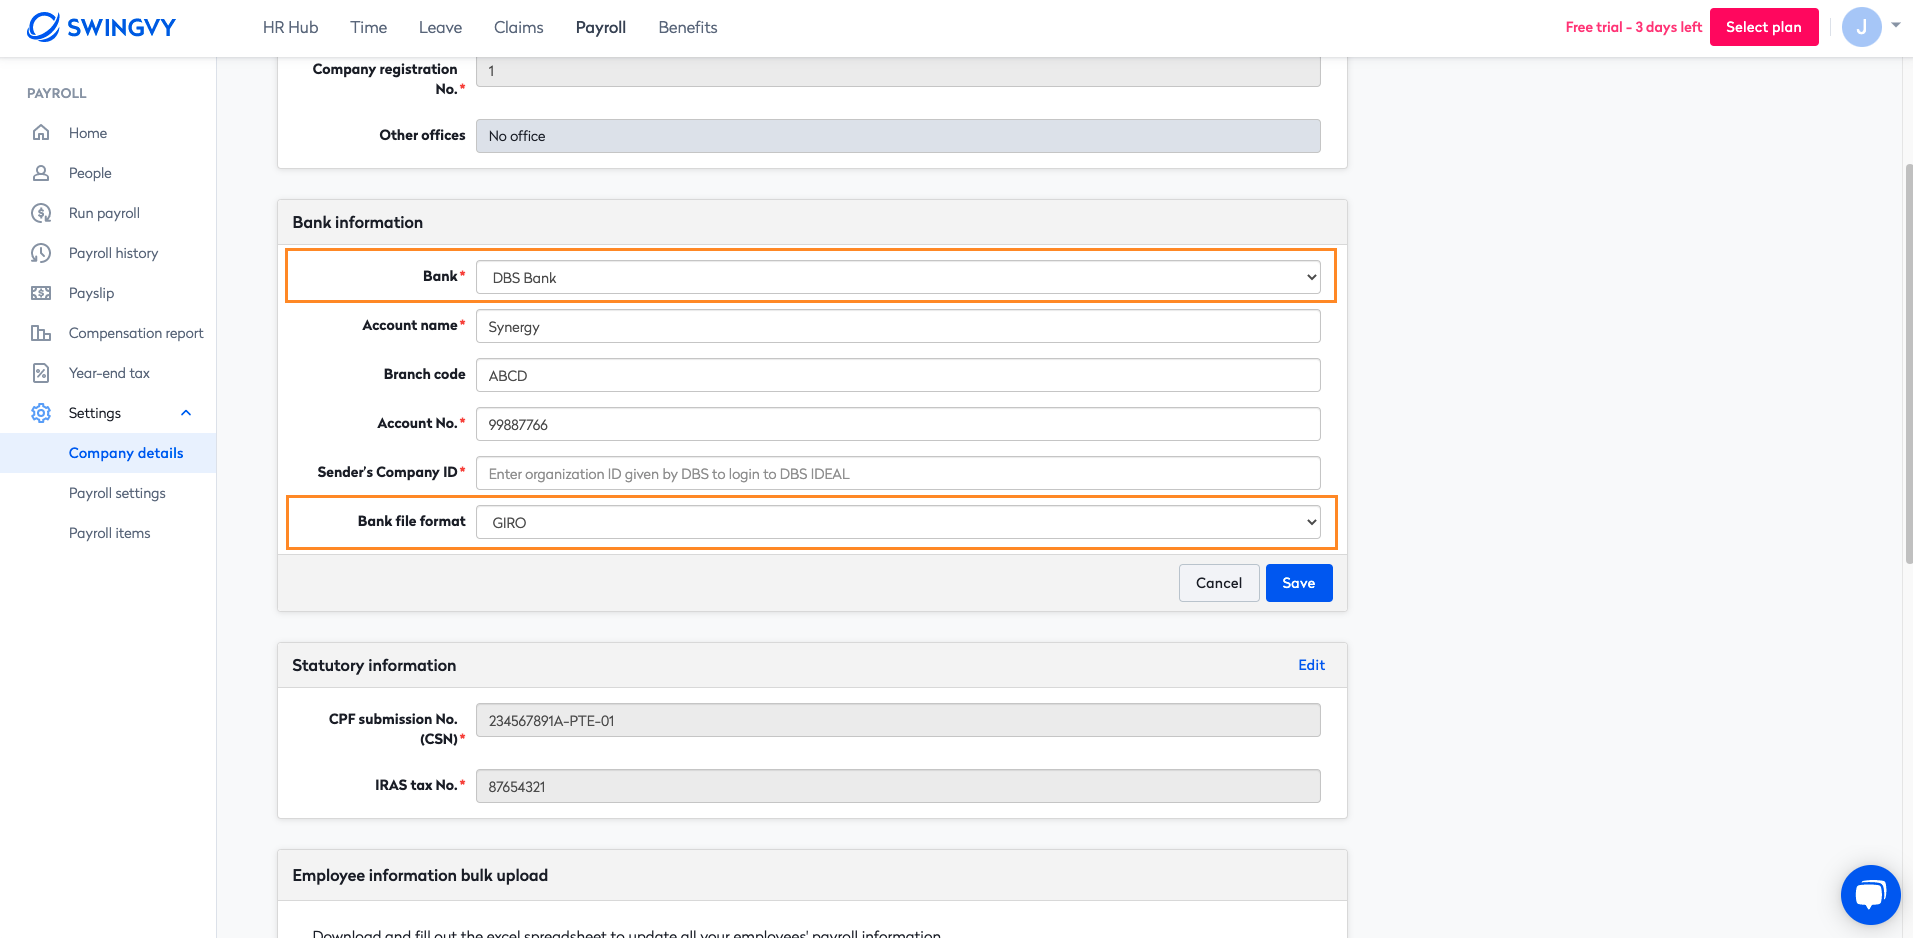Select the Year-end tax icon
The height and width of the screenshot is (938, 1913).
click(x=40, y=372)
